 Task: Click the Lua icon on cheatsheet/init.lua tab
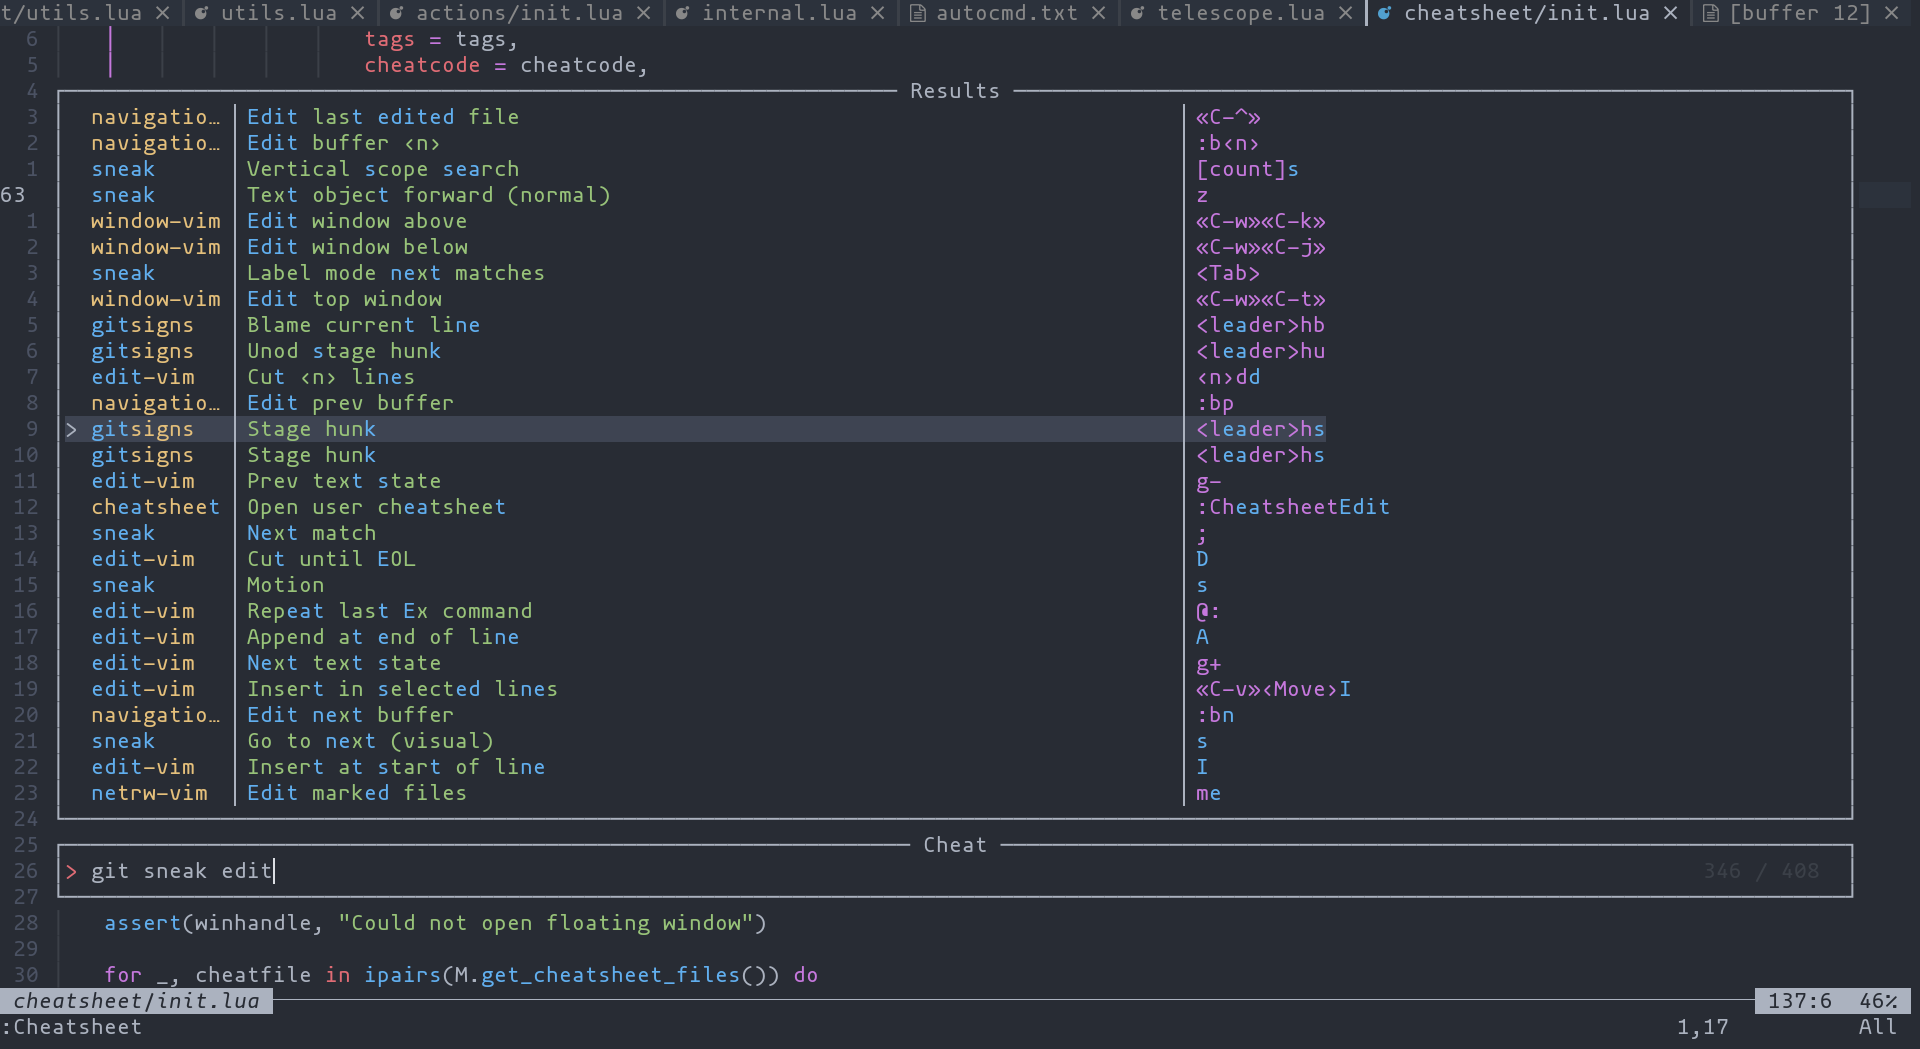point(1384,13)
